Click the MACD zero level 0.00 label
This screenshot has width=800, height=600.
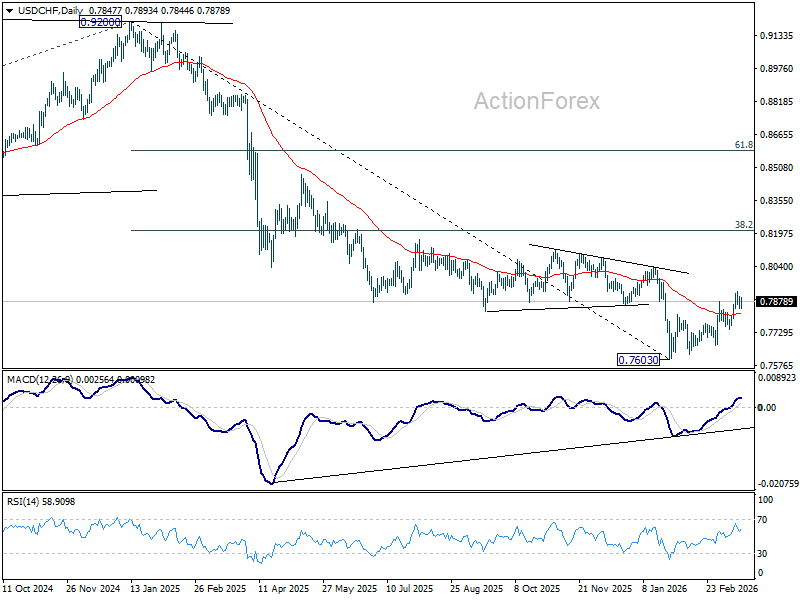click(767, 407)
